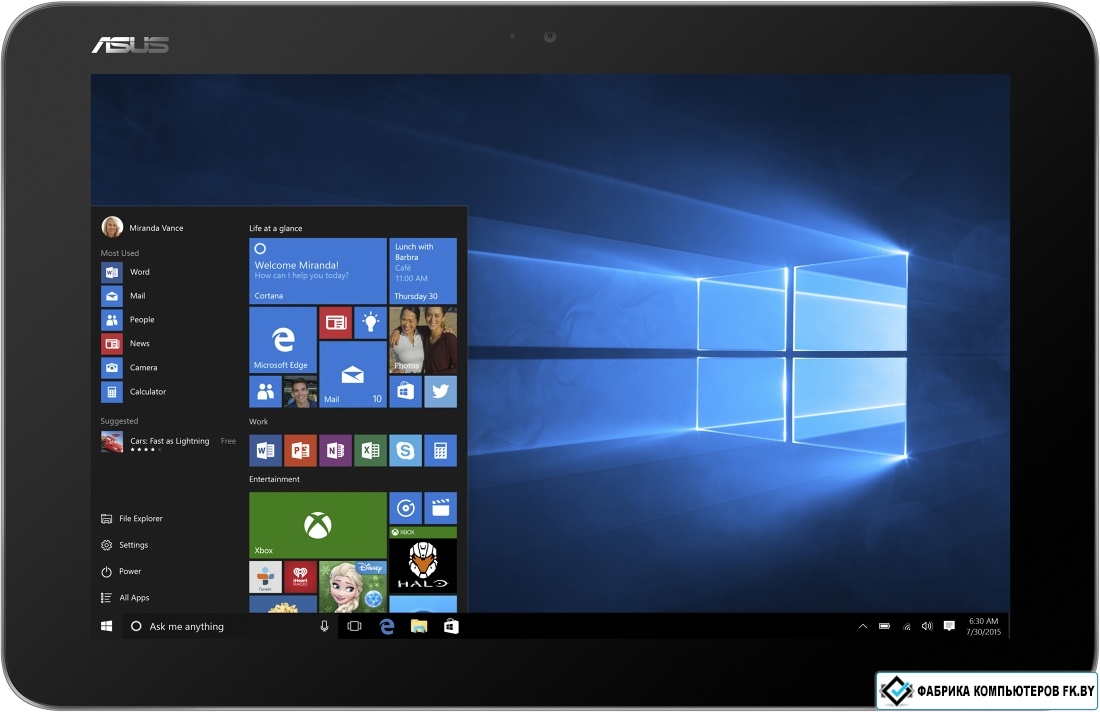Open Mail in the Most Used list
Image resolution: width=1100 pixels, height=712 pixels.
click(x=124, y=296)
